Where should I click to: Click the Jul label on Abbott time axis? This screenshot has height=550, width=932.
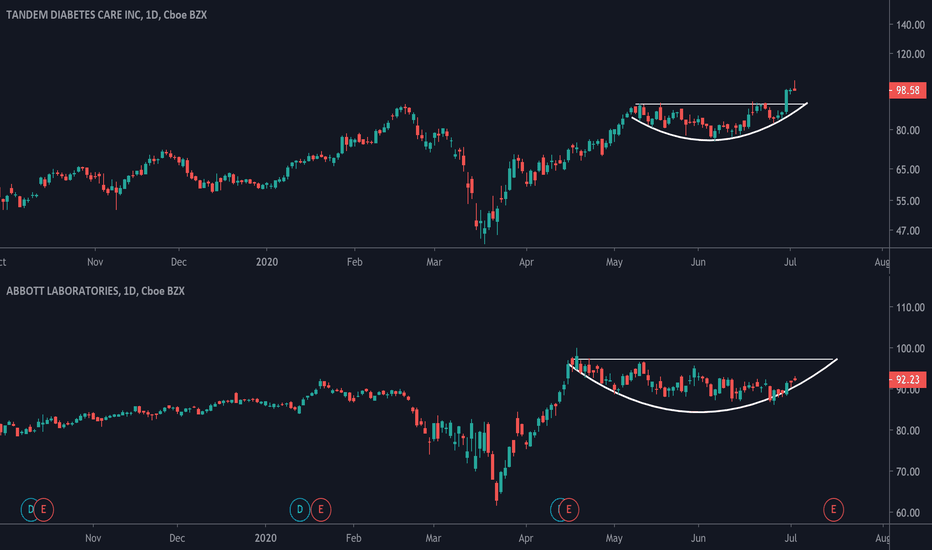[x=791, y=538]
